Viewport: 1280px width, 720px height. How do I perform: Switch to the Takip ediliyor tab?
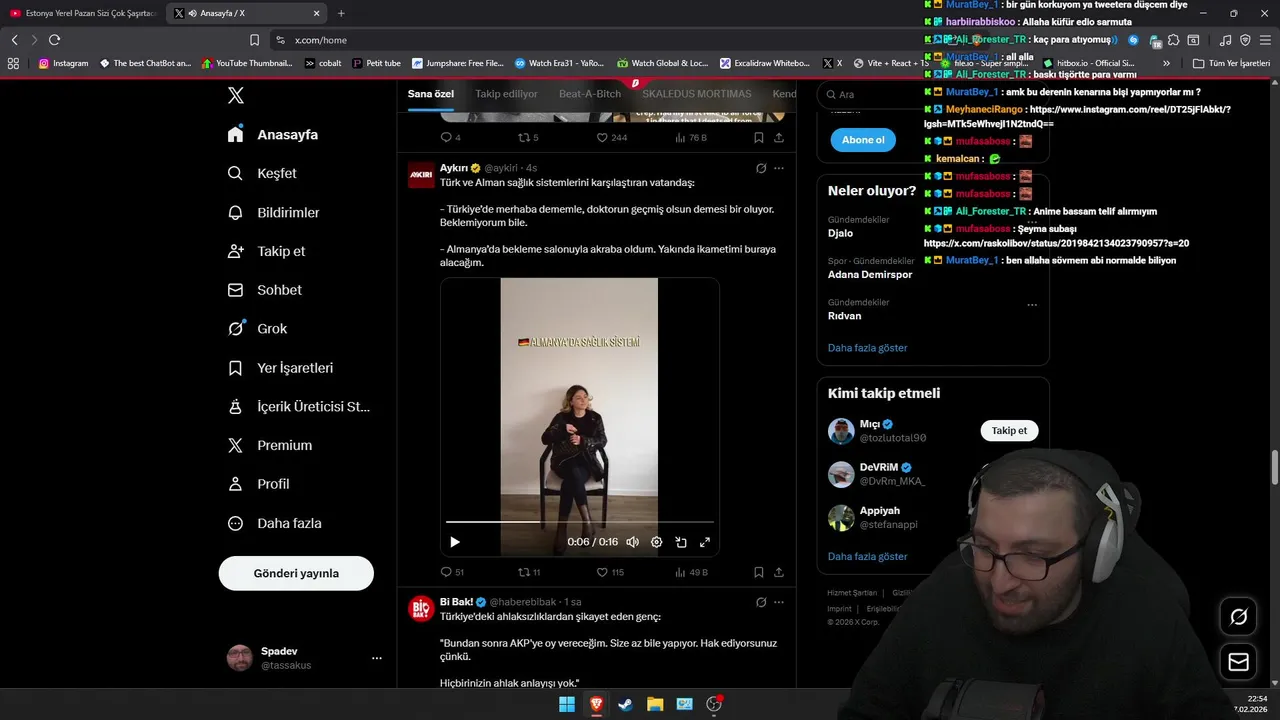click(x=506, y=94)
